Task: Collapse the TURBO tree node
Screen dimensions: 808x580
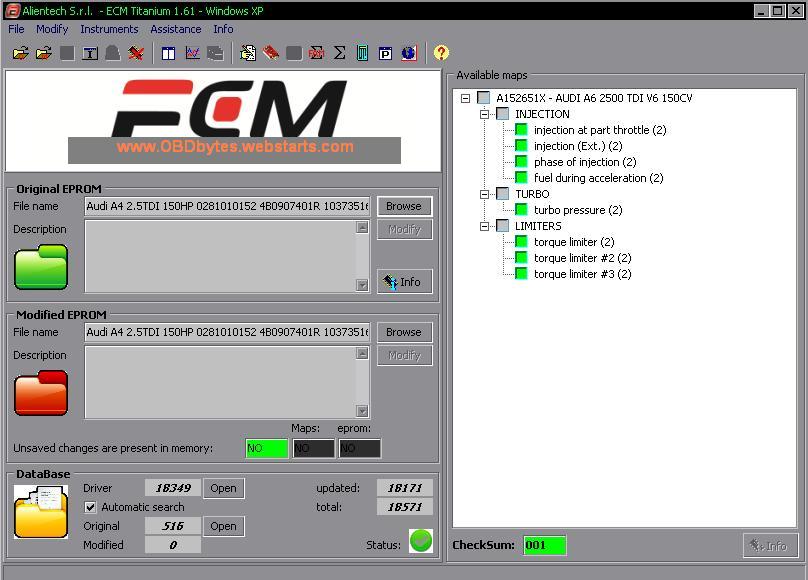Action: click(485, 194)
